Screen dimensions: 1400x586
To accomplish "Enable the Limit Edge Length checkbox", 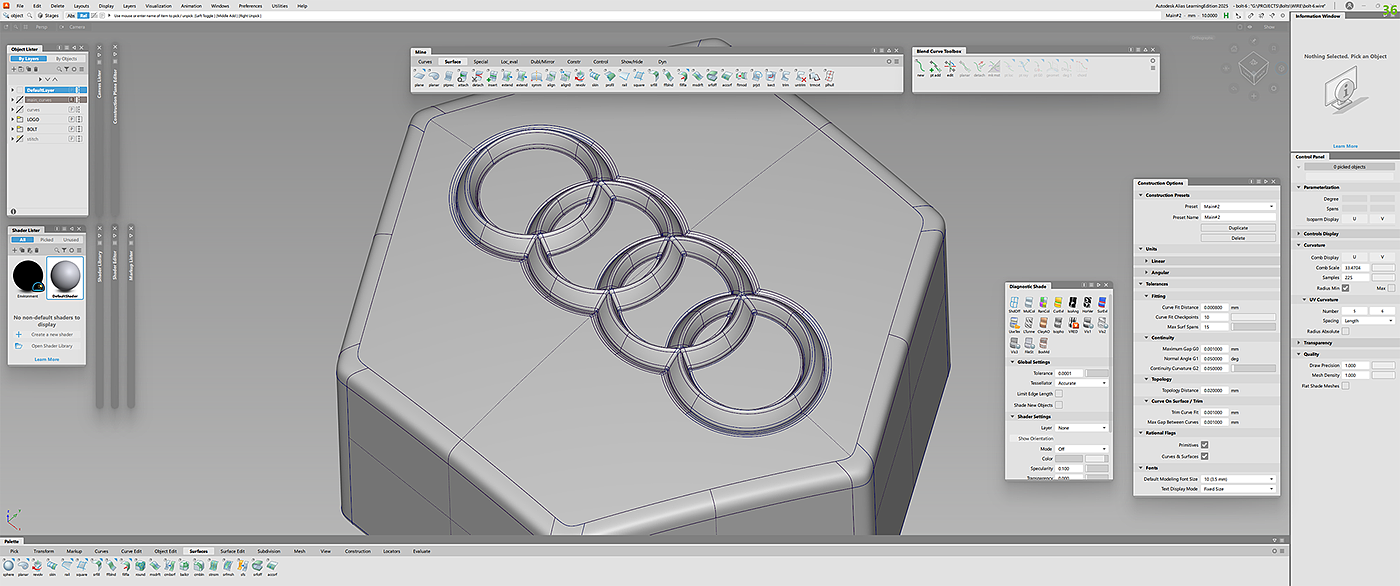I will [x=1059, y=394].
